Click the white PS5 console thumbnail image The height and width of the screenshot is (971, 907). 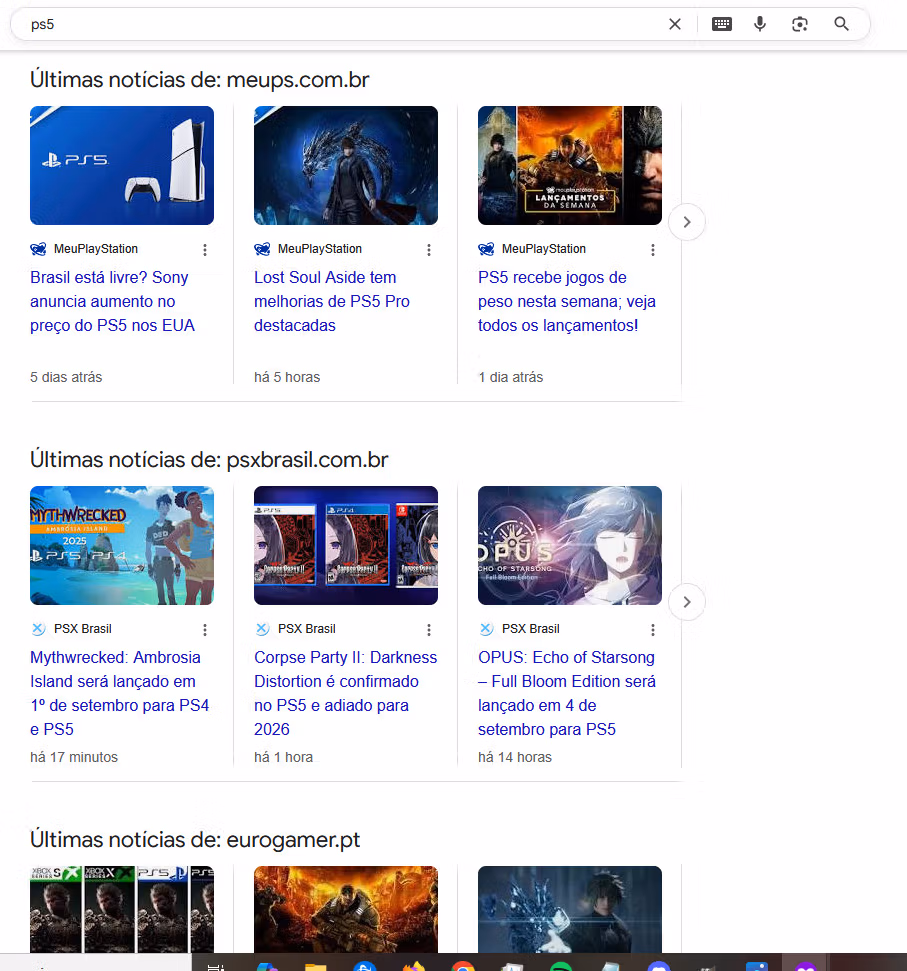click(x=122, y=165)
